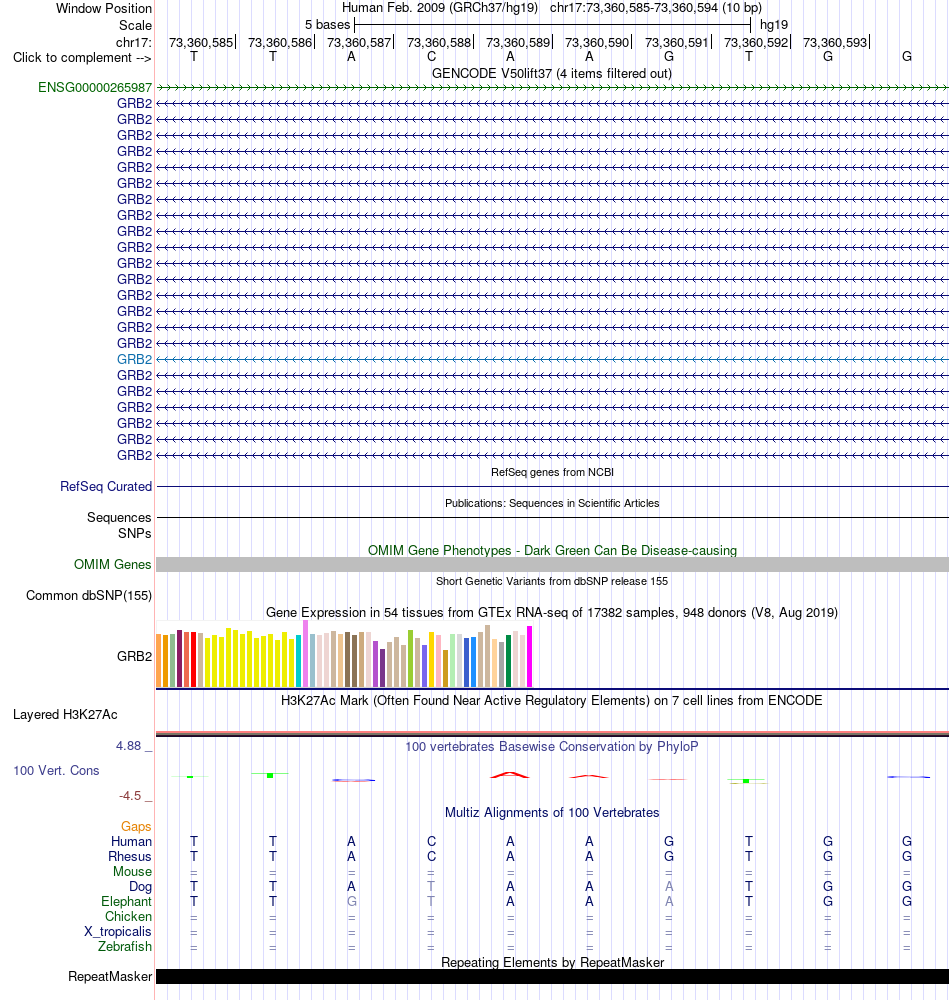This screenshot has width=950, height=1000.
Task: Click the green ENSG00000265987 transcript line
Action: tap(552, 87)
